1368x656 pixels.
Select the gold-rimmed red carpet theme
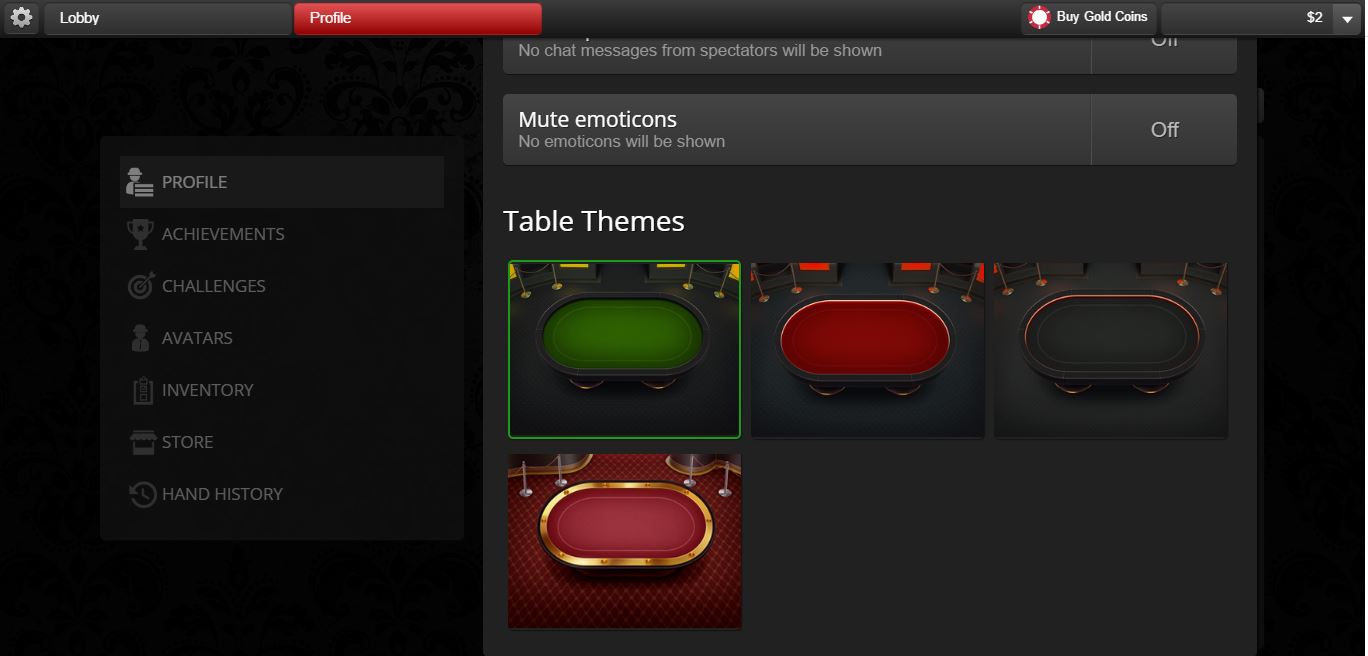coord(624,541)
